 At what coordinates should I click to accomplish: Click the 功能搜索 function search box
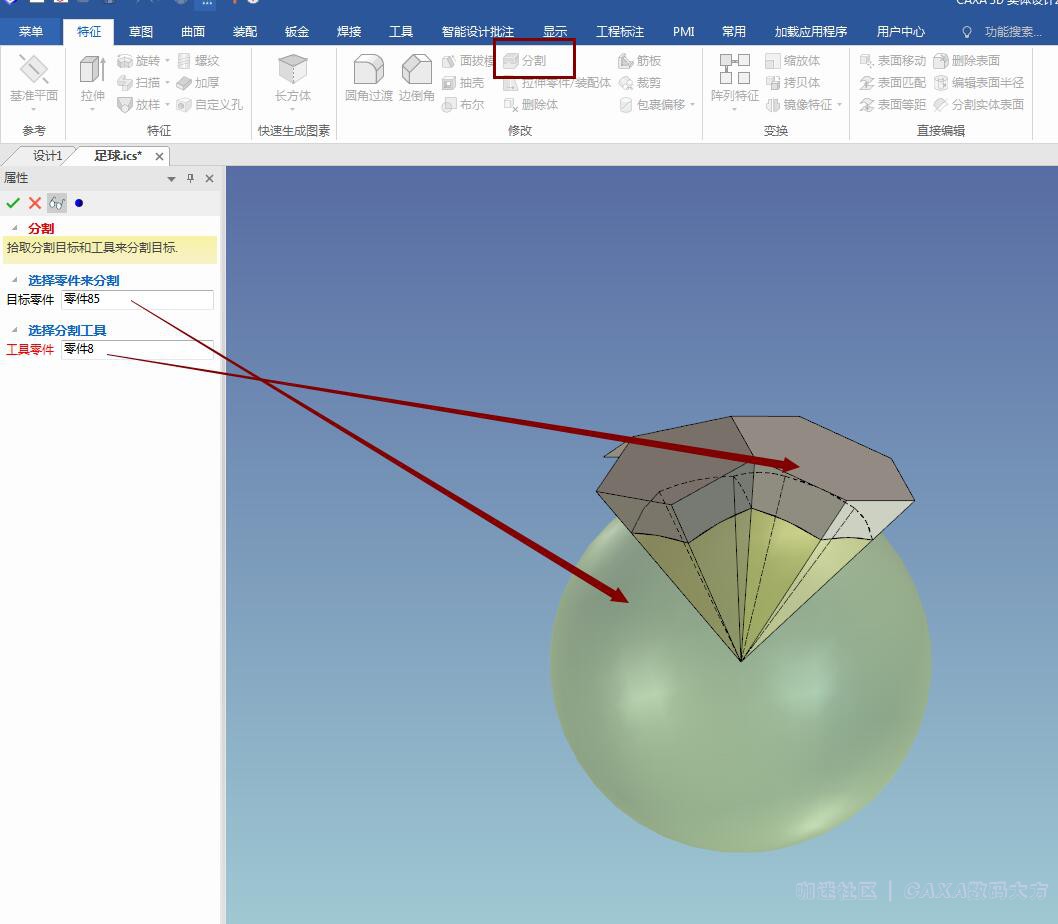(x=1003, y=32)
